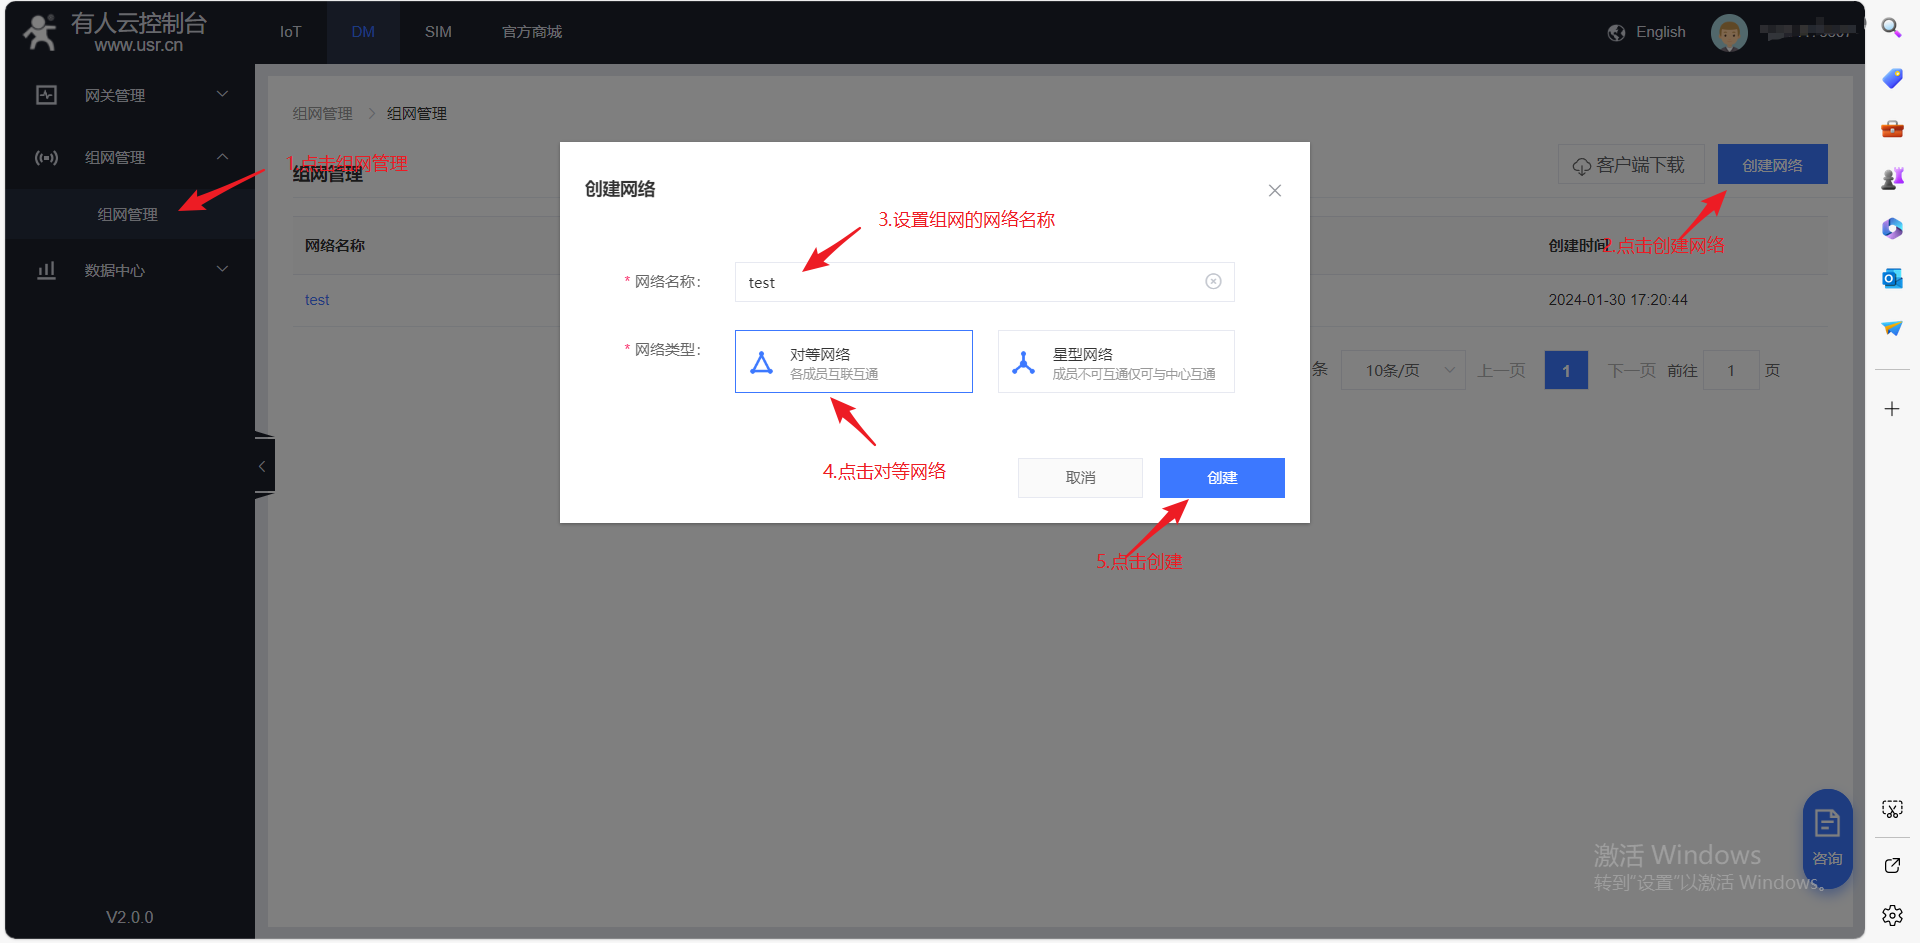
Task: Click the blue 创建 button
Action: (1221, 478)
